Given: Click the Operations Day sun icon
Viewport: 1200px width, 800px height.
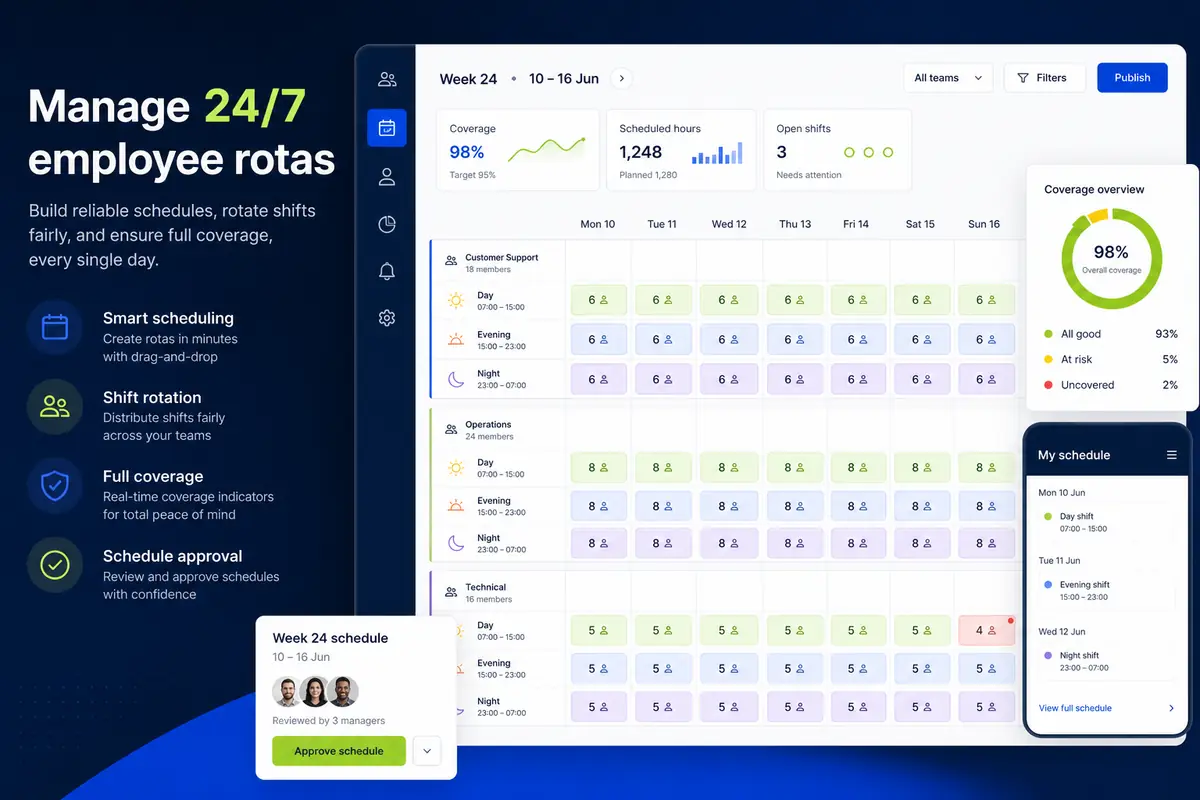Looking at the screenshot, I should 456,467.
